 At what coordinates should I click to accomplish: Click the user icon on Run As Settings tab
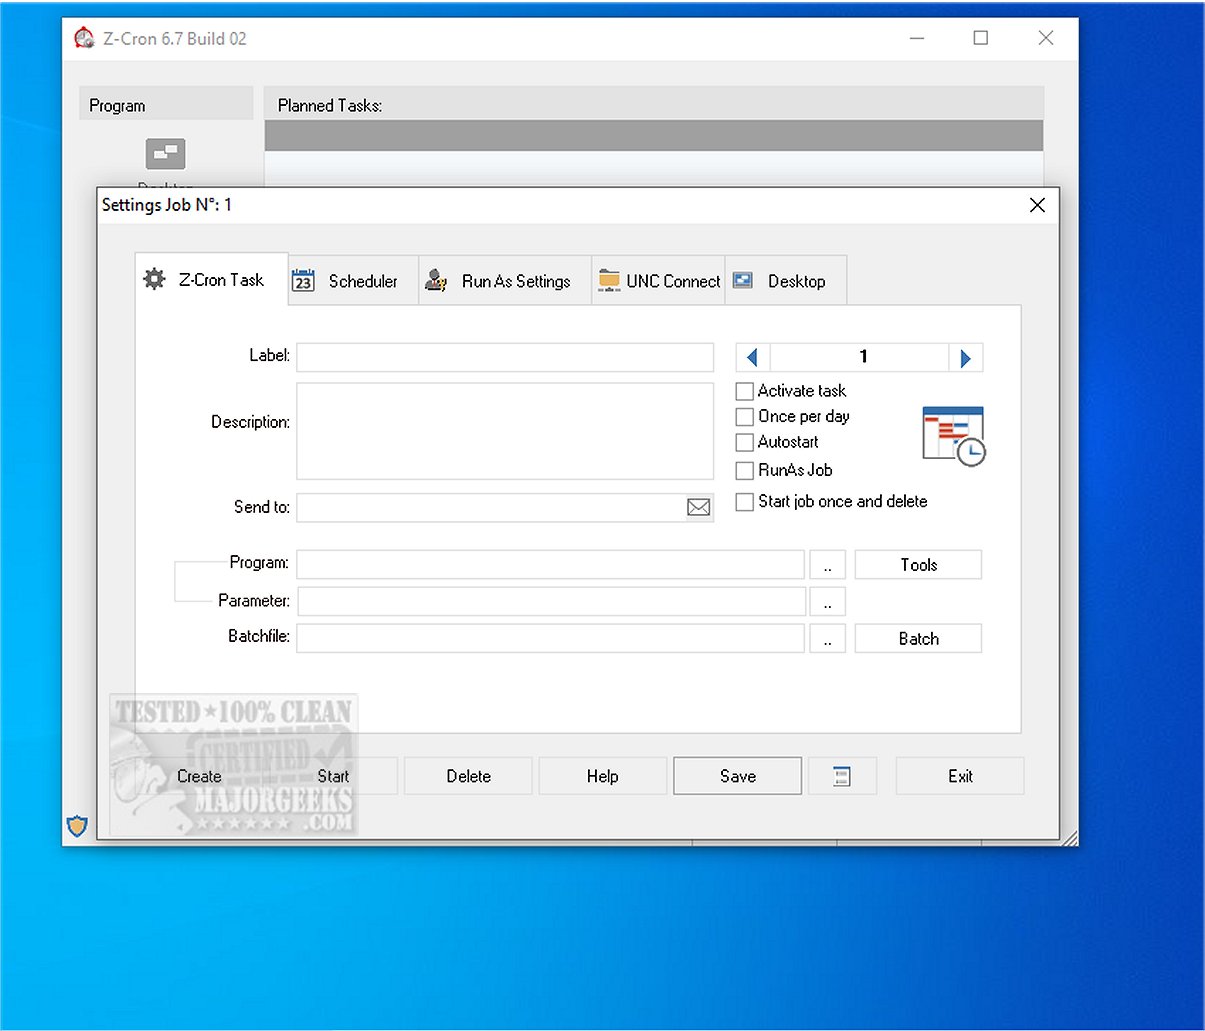coord(436,281)
